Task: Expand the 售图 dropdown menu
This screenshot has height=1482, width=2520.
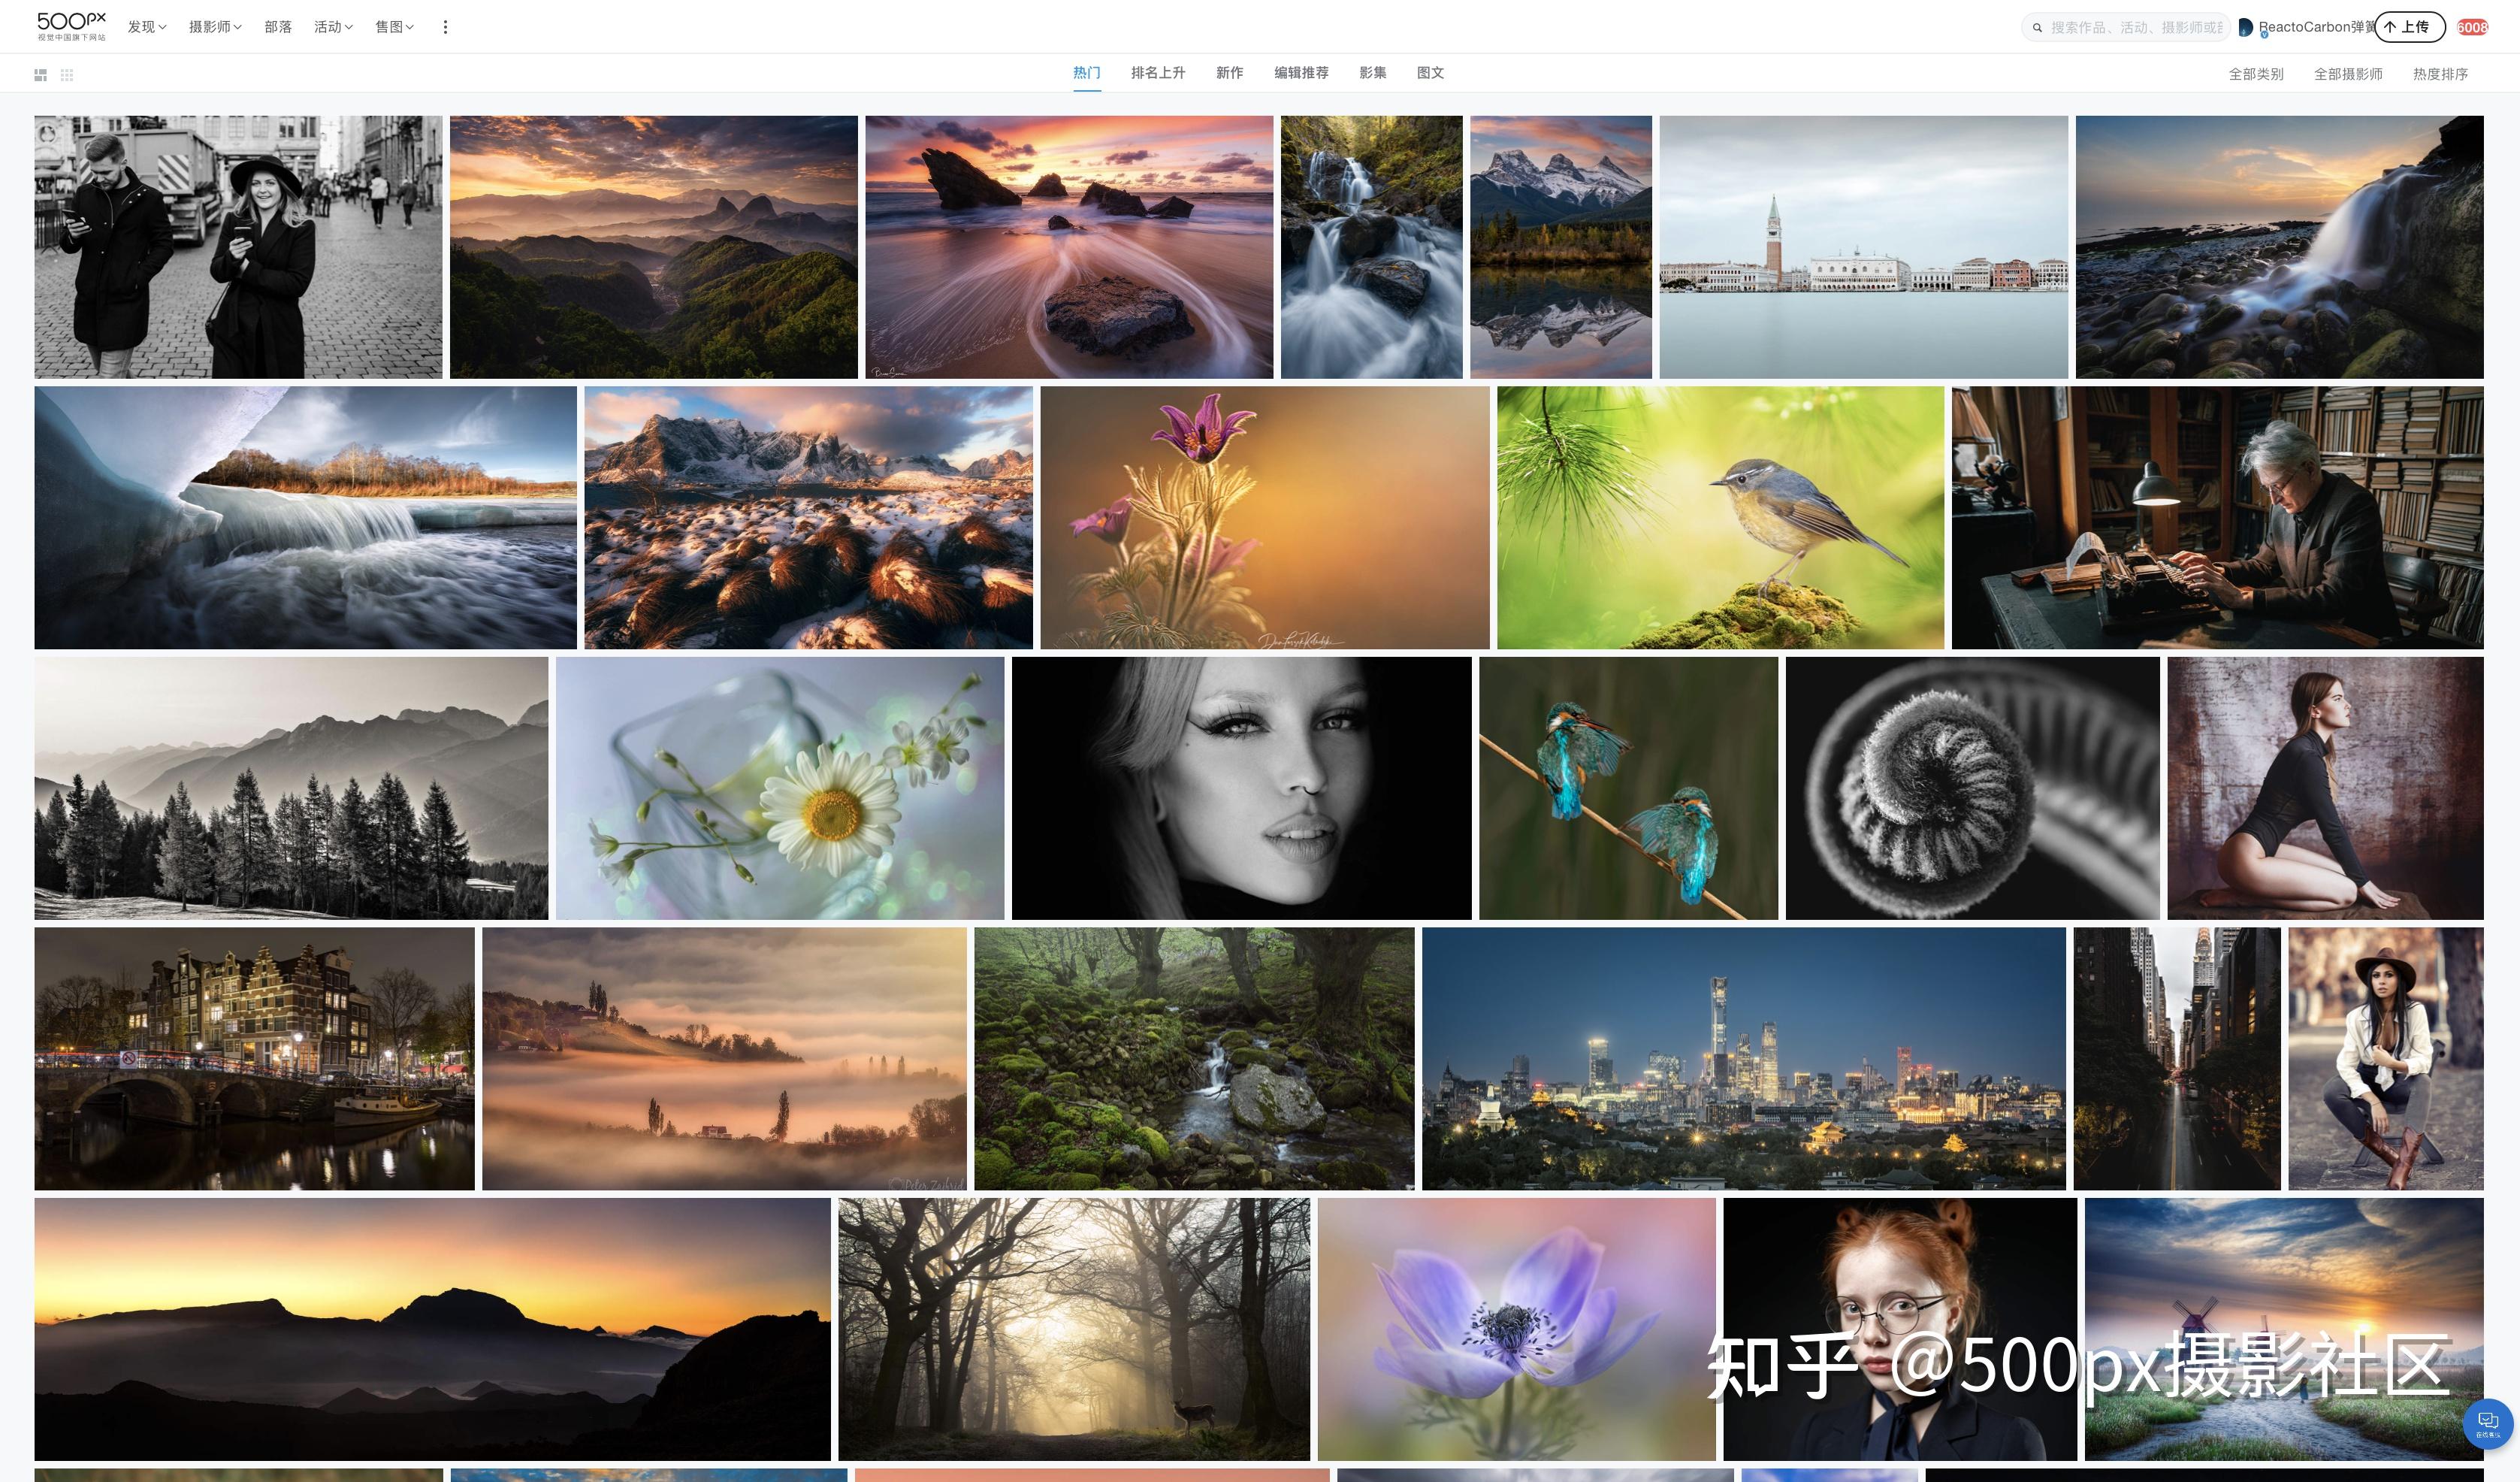Action: (394, 27)
